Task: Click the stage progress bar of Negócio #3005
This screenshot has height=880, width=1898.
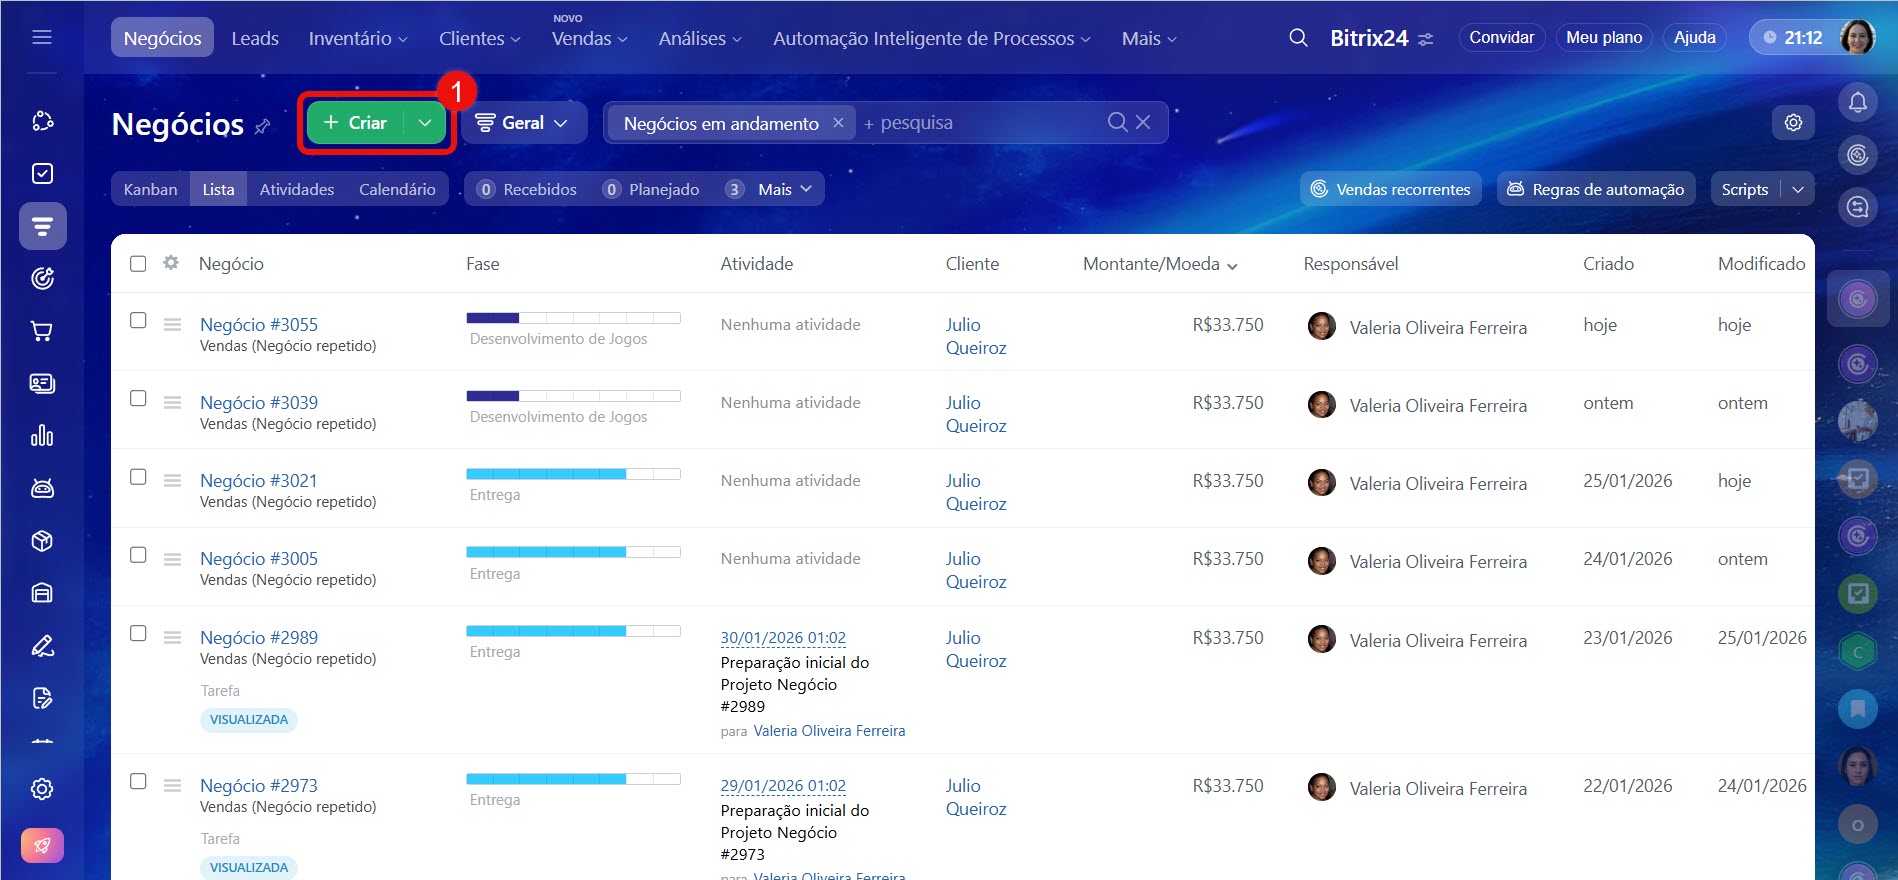Action: coord(573,552)
